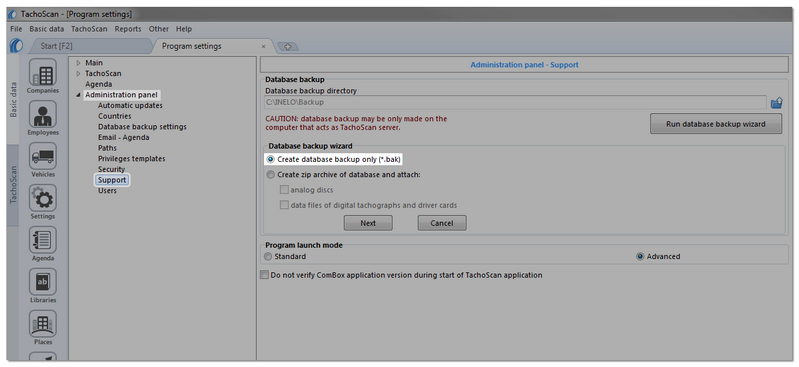Open the Basic data menu
Viewport: 799px width, 367px height.
[46, 29]
